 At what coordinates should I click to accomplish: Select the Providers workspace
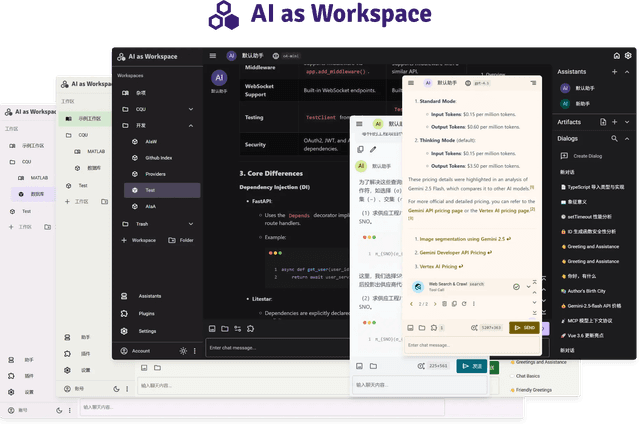pos(162,174)
